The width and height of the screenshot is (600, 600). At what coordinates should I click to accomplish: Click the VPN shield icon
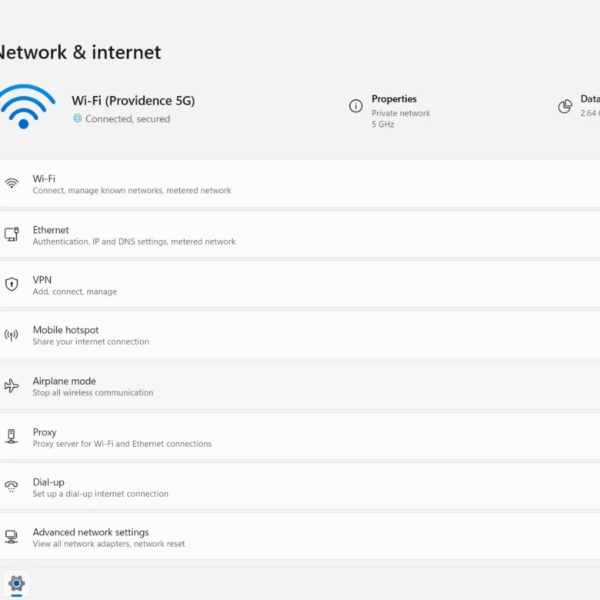click(12, 285)
